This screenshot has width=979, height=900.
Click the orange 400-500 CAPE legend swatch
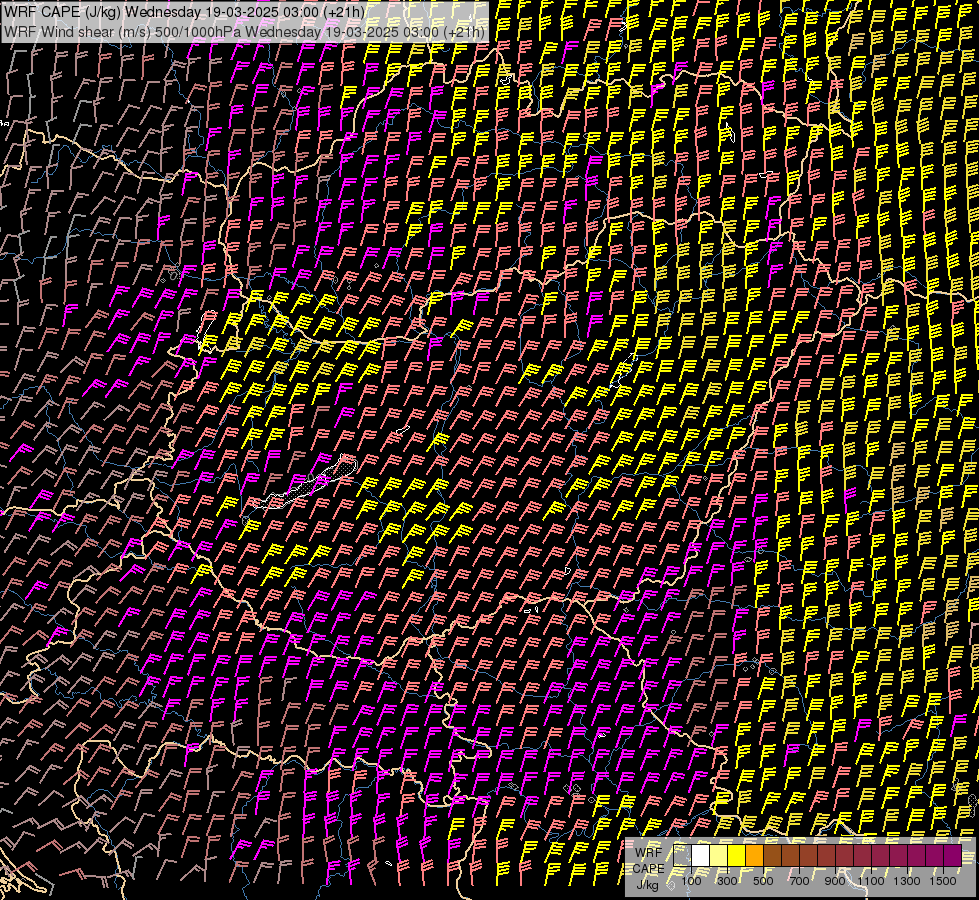pyautogui.click(x=754, y=856)
